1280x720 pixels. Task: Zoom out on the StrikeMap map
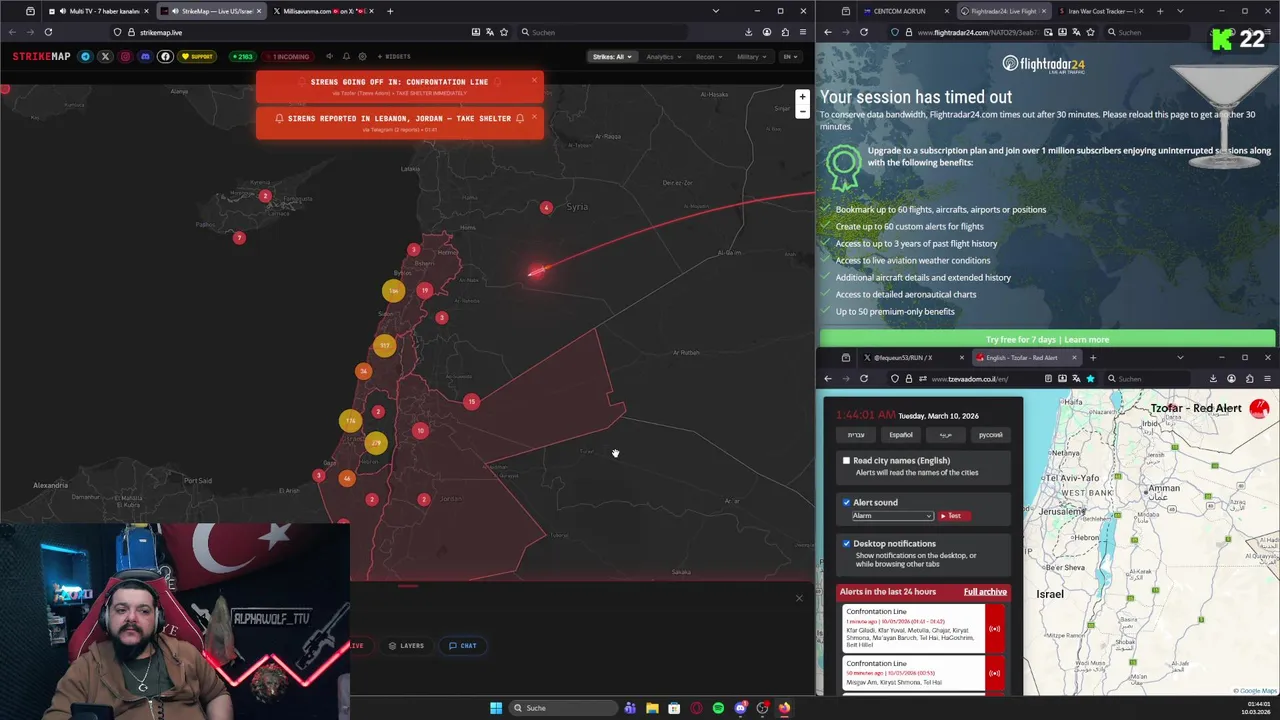click(802, 111)
